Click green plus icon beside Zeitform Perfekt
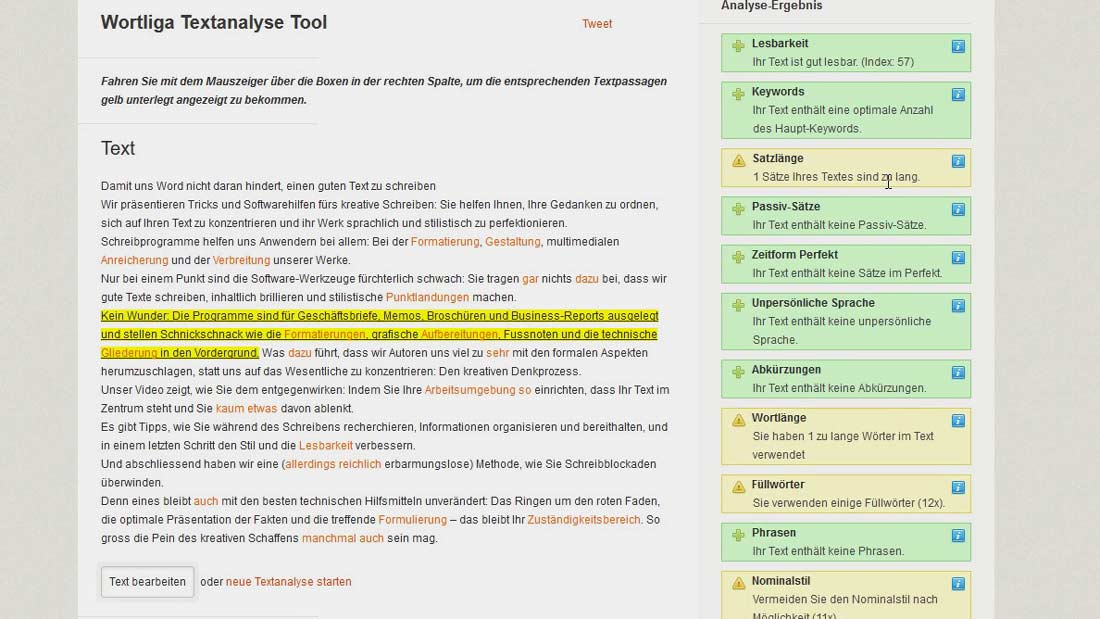 coord(738,258)
